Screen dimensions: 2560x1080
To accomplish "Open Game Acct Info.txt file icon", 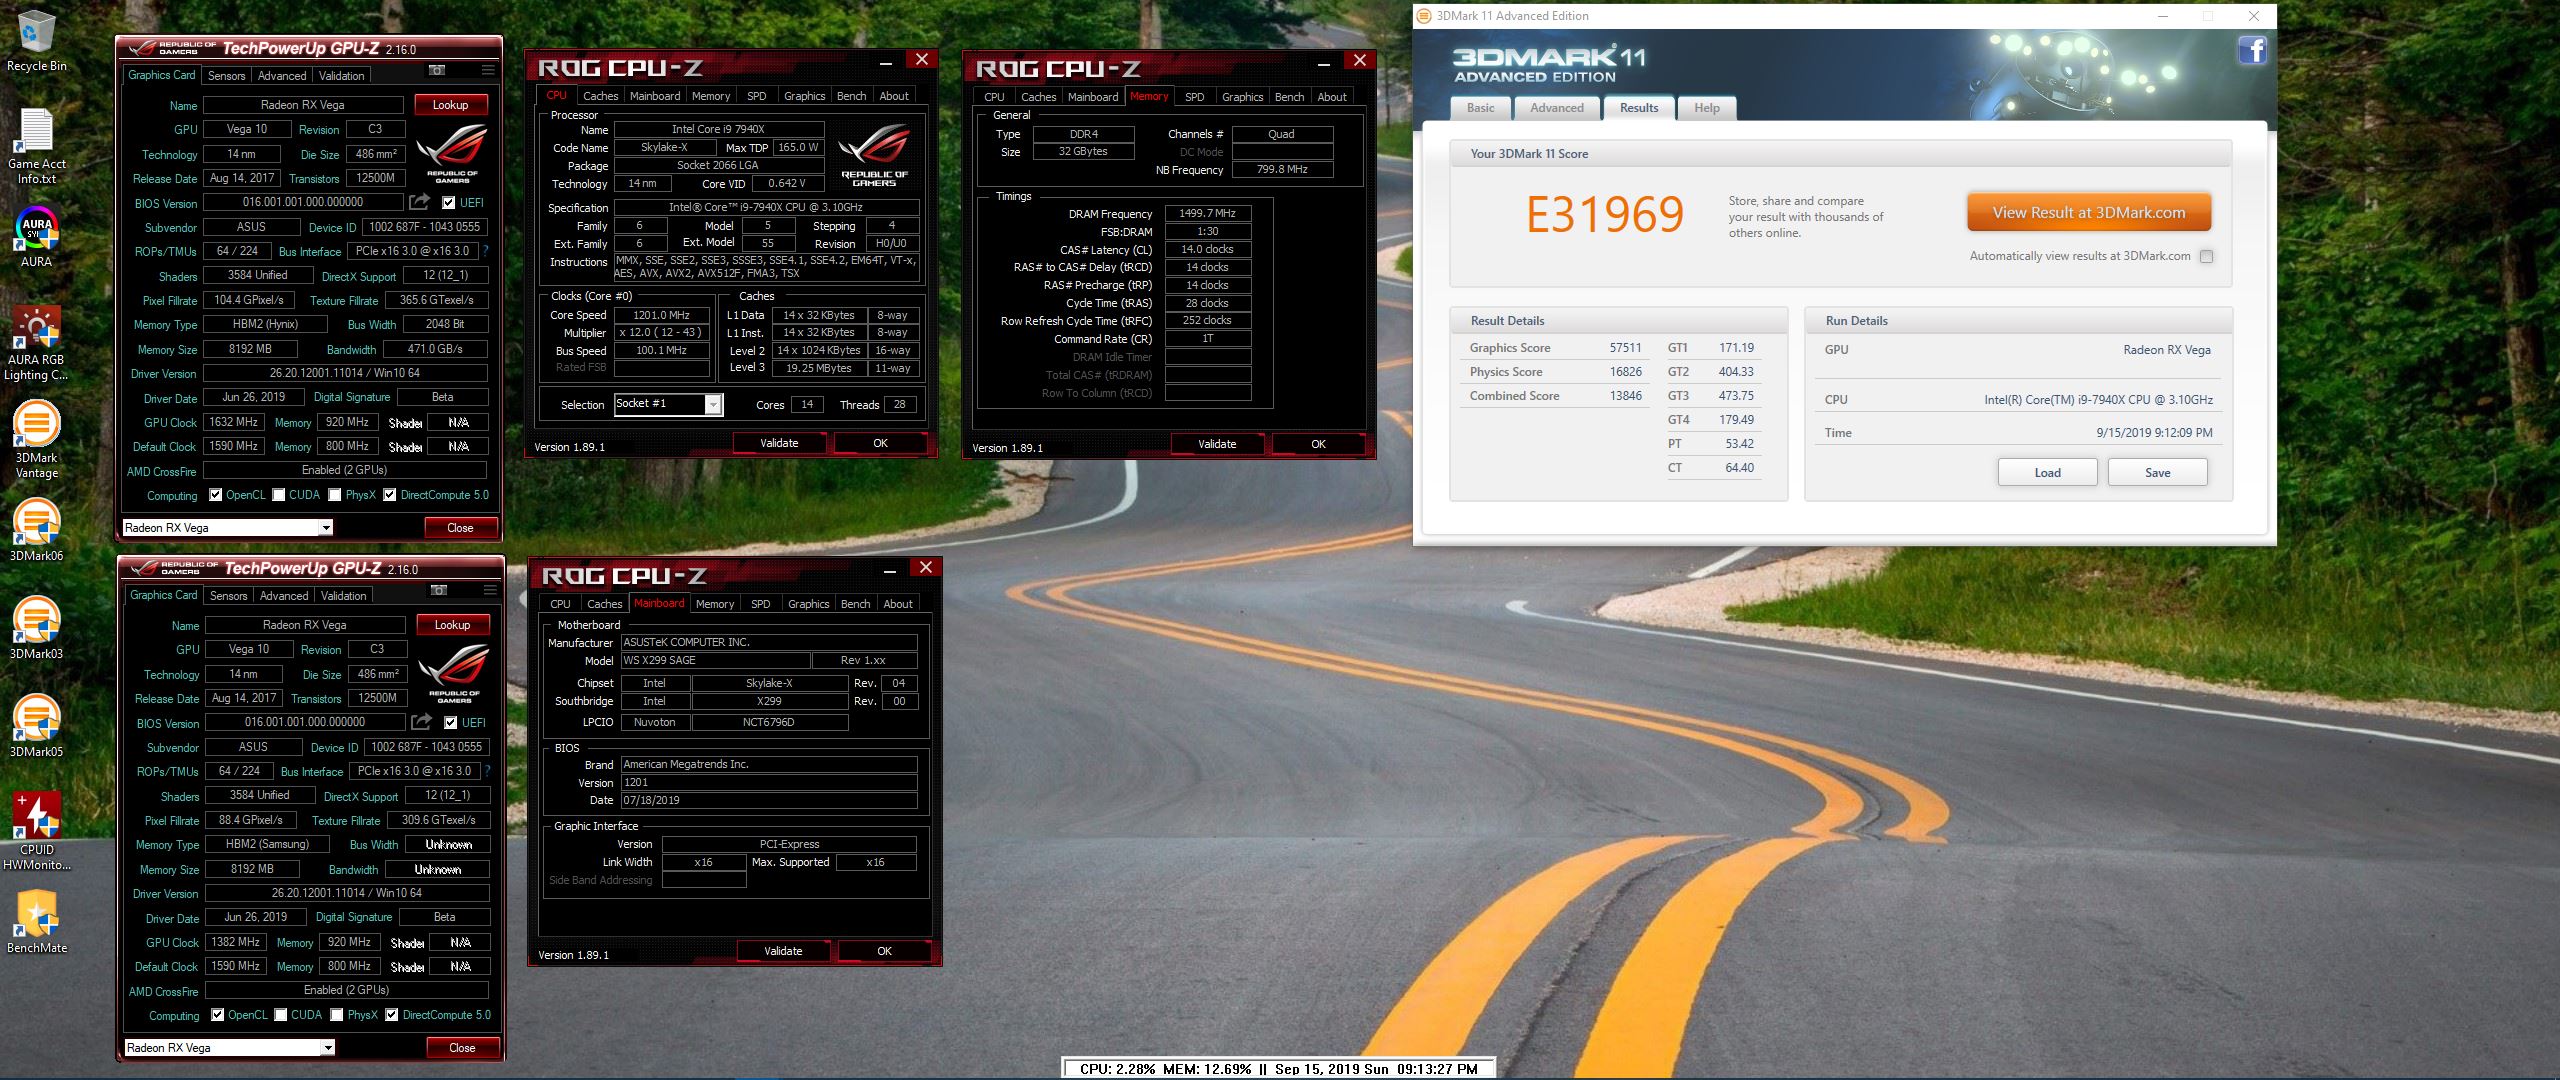I will [x=36, y=146].
